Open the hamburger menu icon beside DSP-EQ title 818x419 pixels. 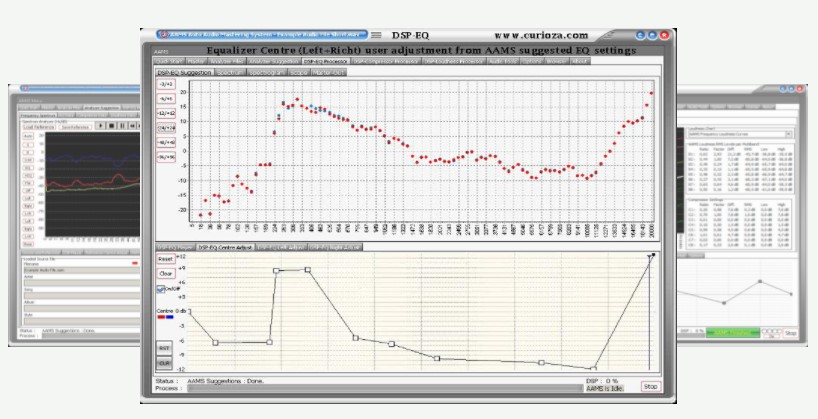(376, 35)
